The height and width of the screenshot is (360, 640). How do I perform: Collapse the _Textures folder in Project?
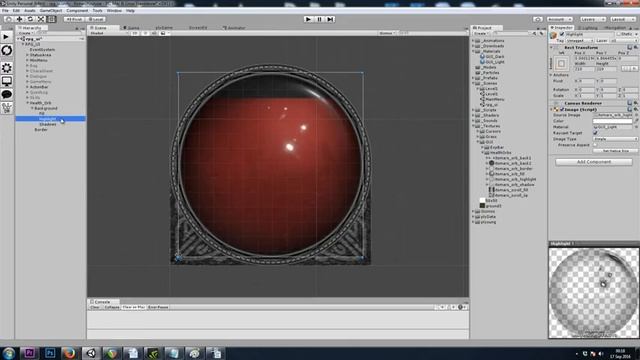pyautogui.click(x=473, y=126)
